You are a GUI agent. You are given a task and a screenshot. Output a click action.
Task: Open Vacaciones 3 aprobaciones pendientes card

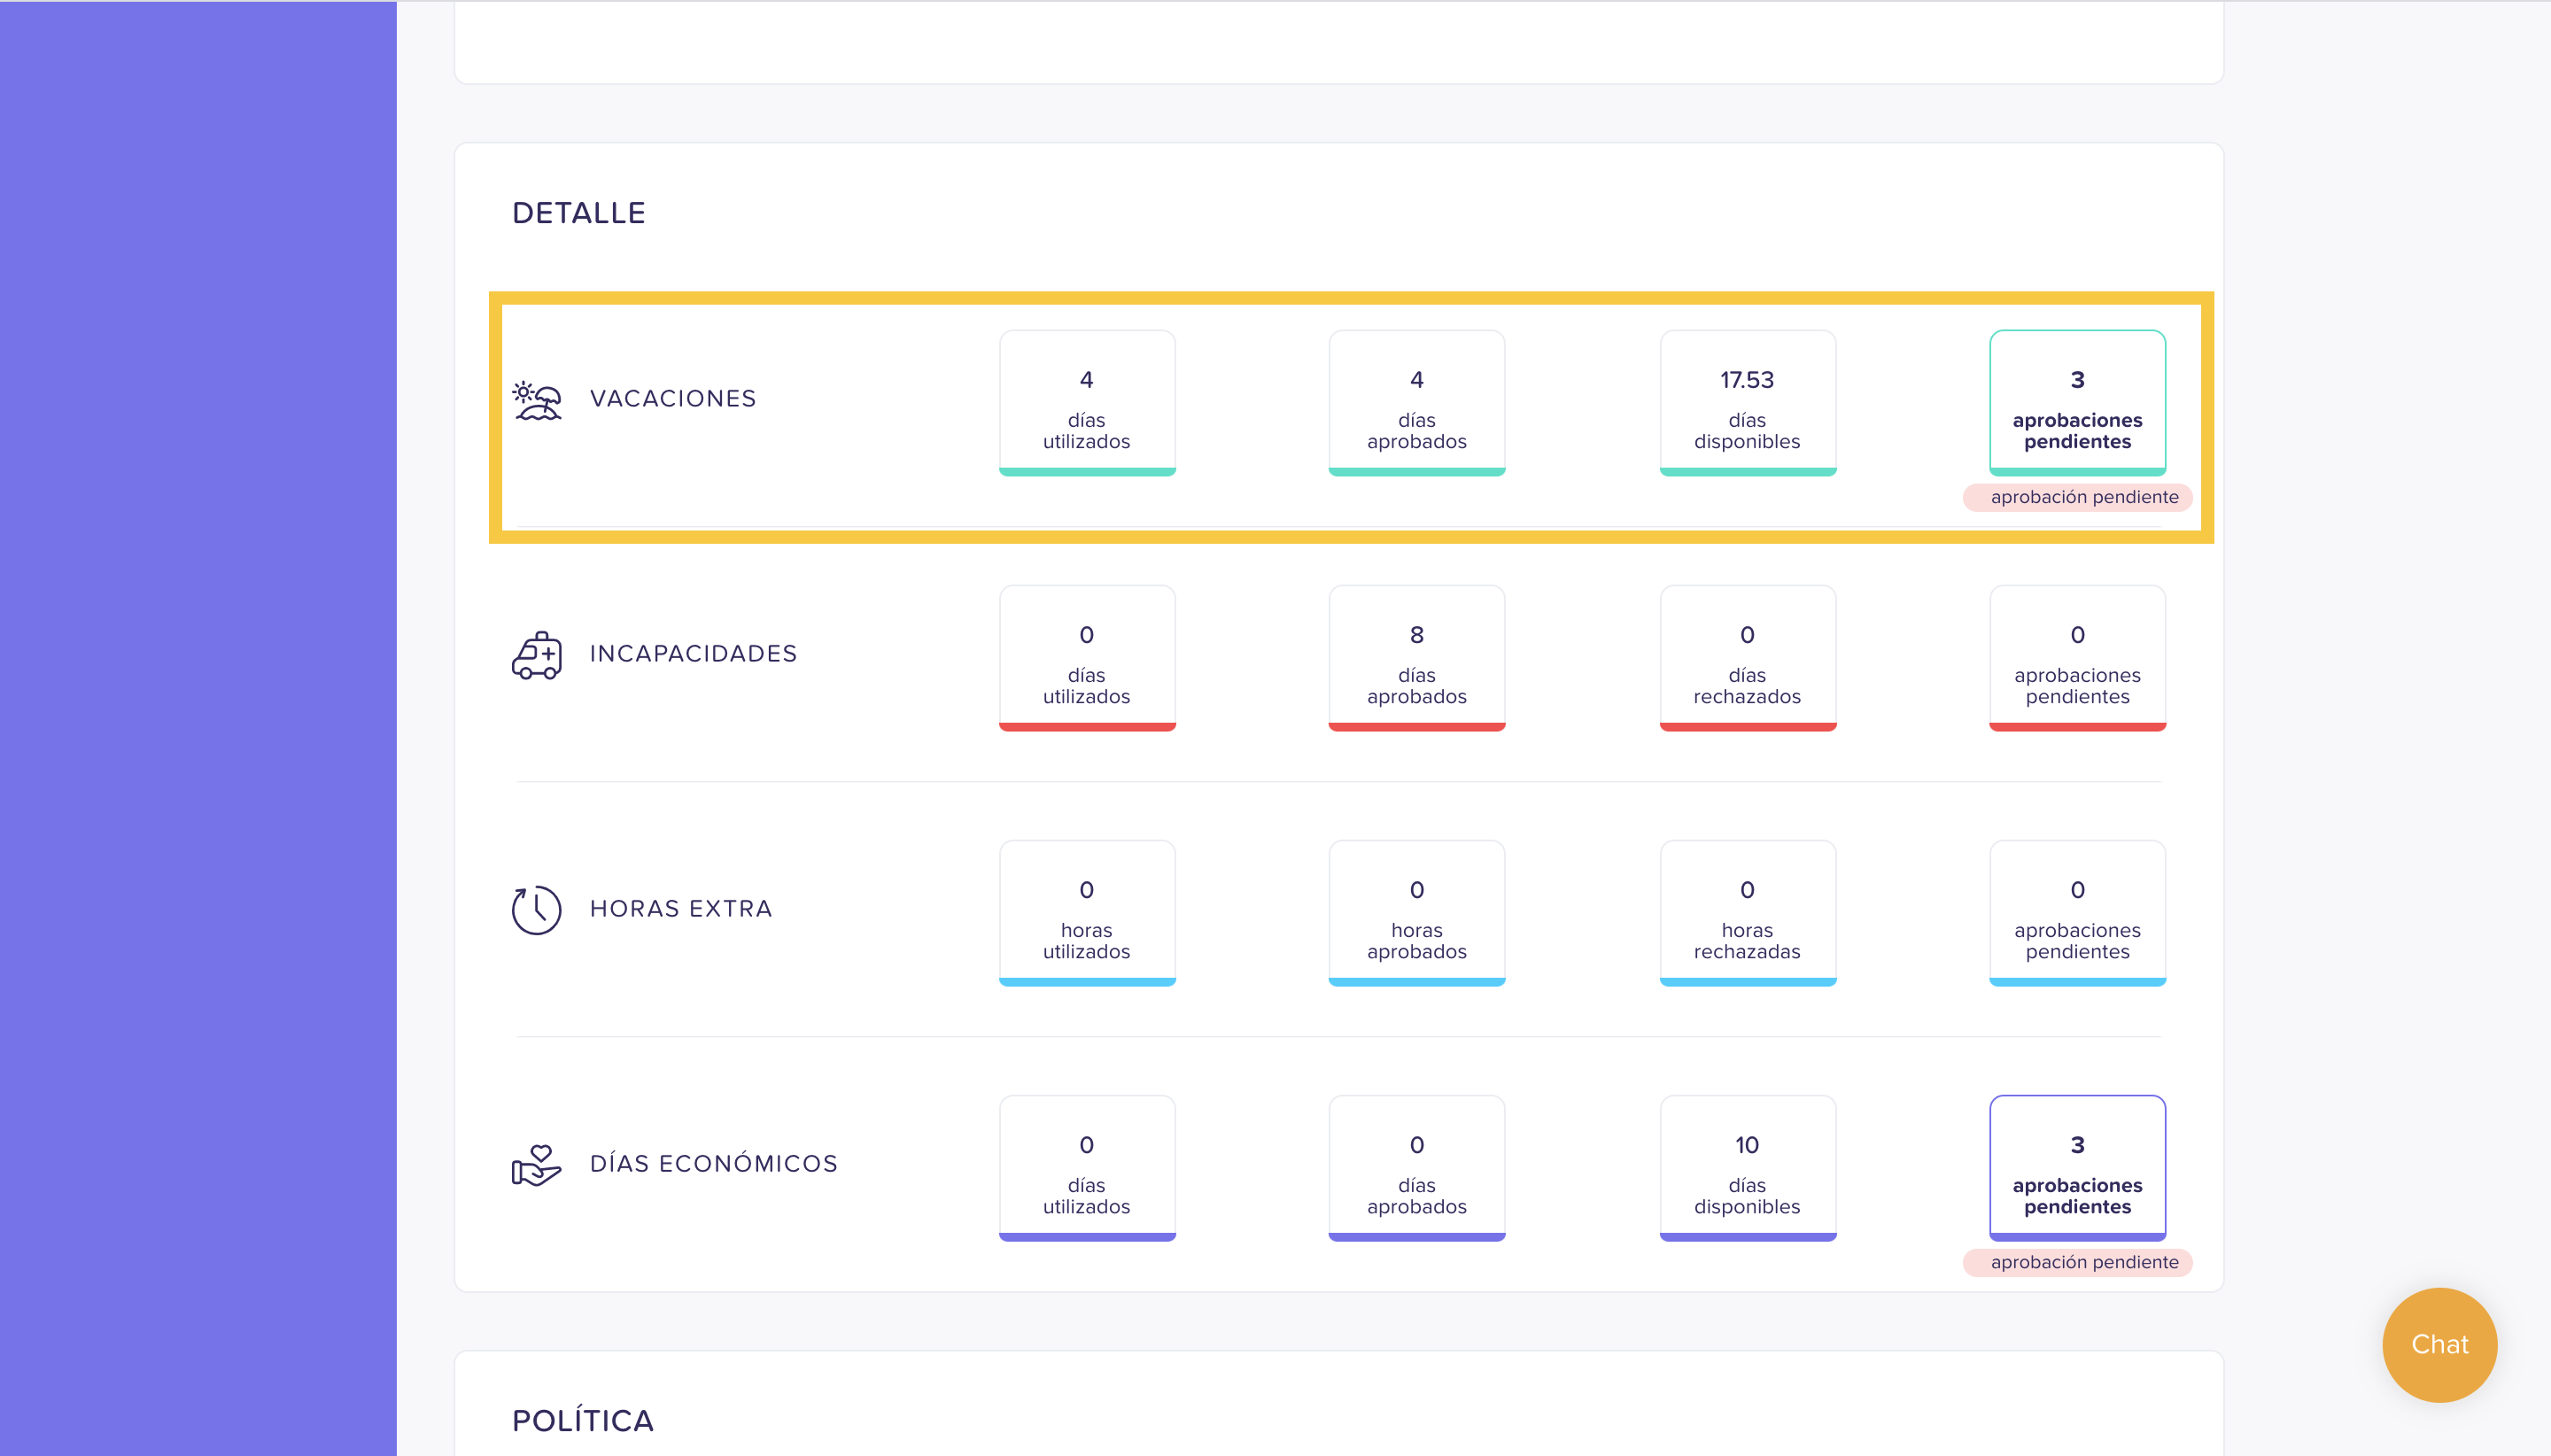point(2077,403)
